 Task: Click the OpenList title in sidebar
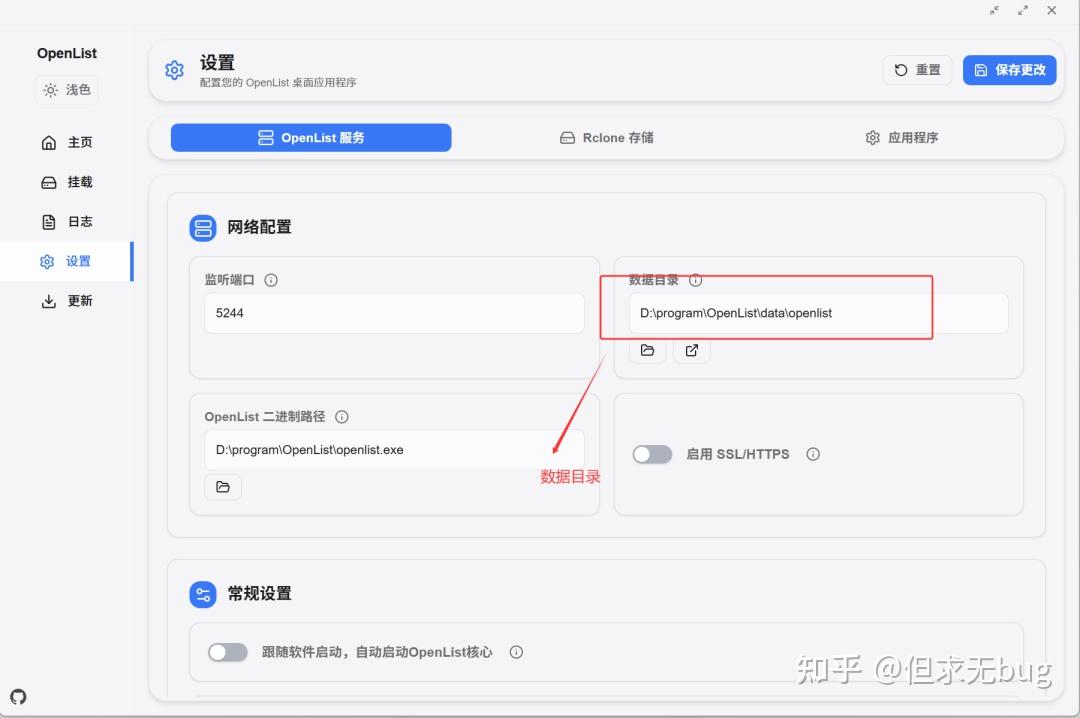click(x=67, y=54)
